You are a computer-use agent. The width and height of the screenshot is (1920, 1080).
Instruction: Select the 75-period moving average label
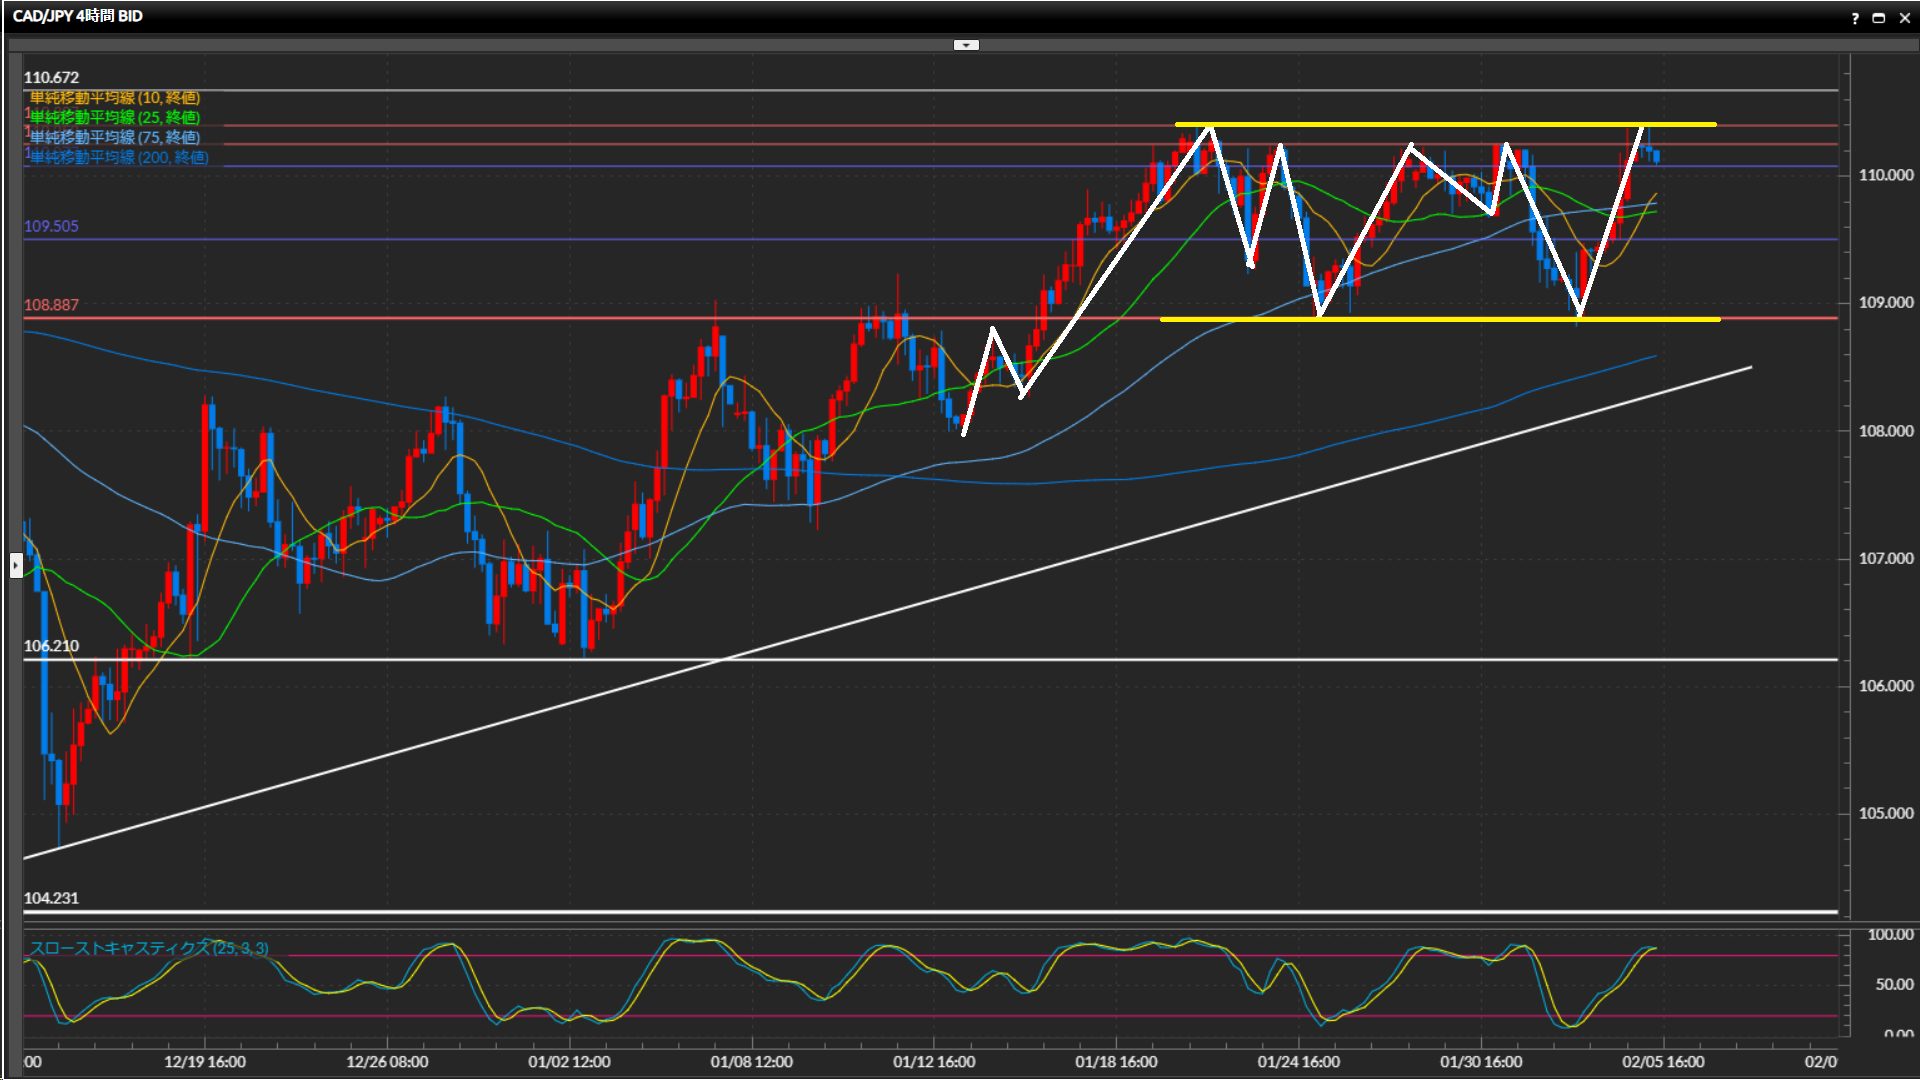point(115,137)
